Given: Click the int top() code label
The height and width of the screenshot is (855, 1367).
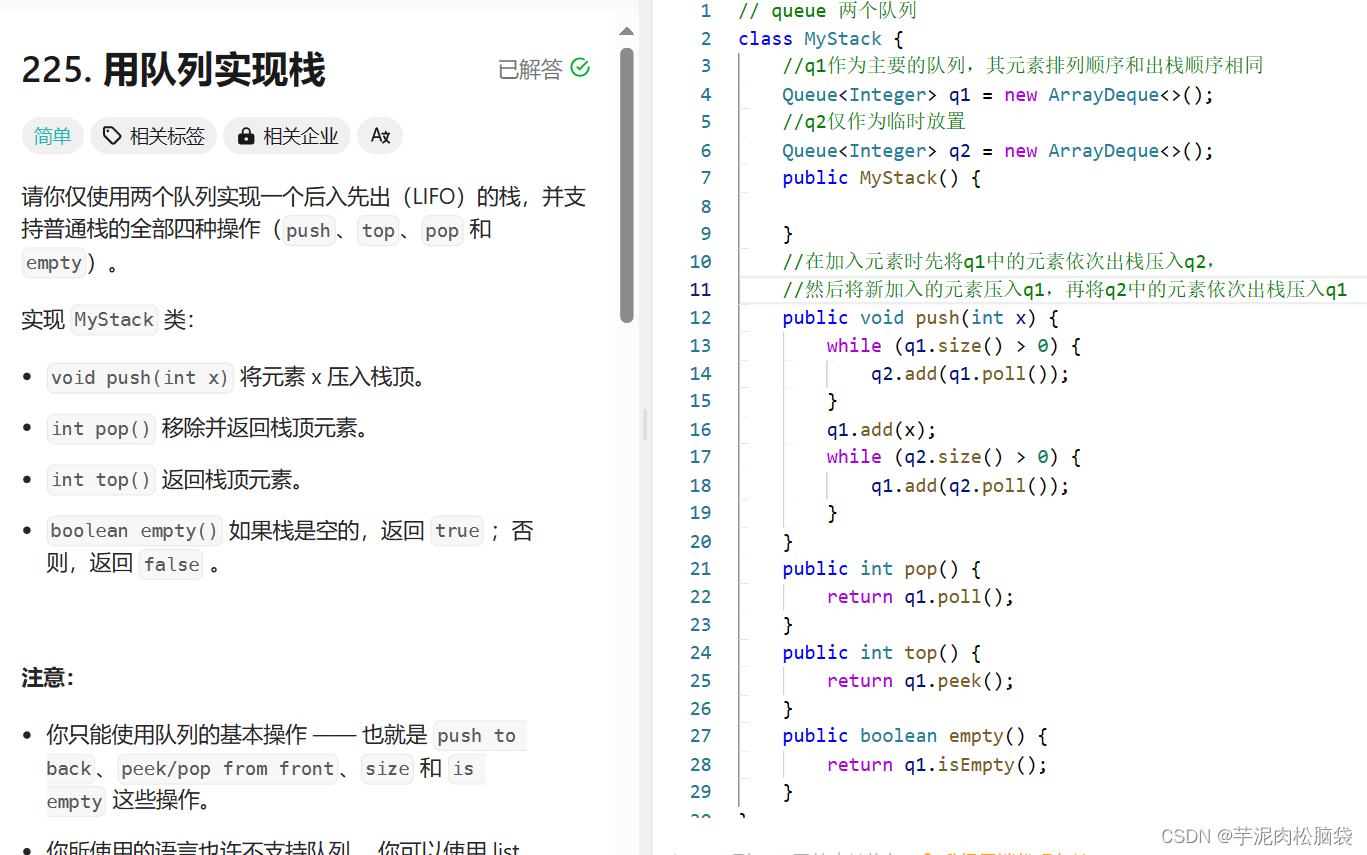Looking at the screenshot, I should 101,480.
